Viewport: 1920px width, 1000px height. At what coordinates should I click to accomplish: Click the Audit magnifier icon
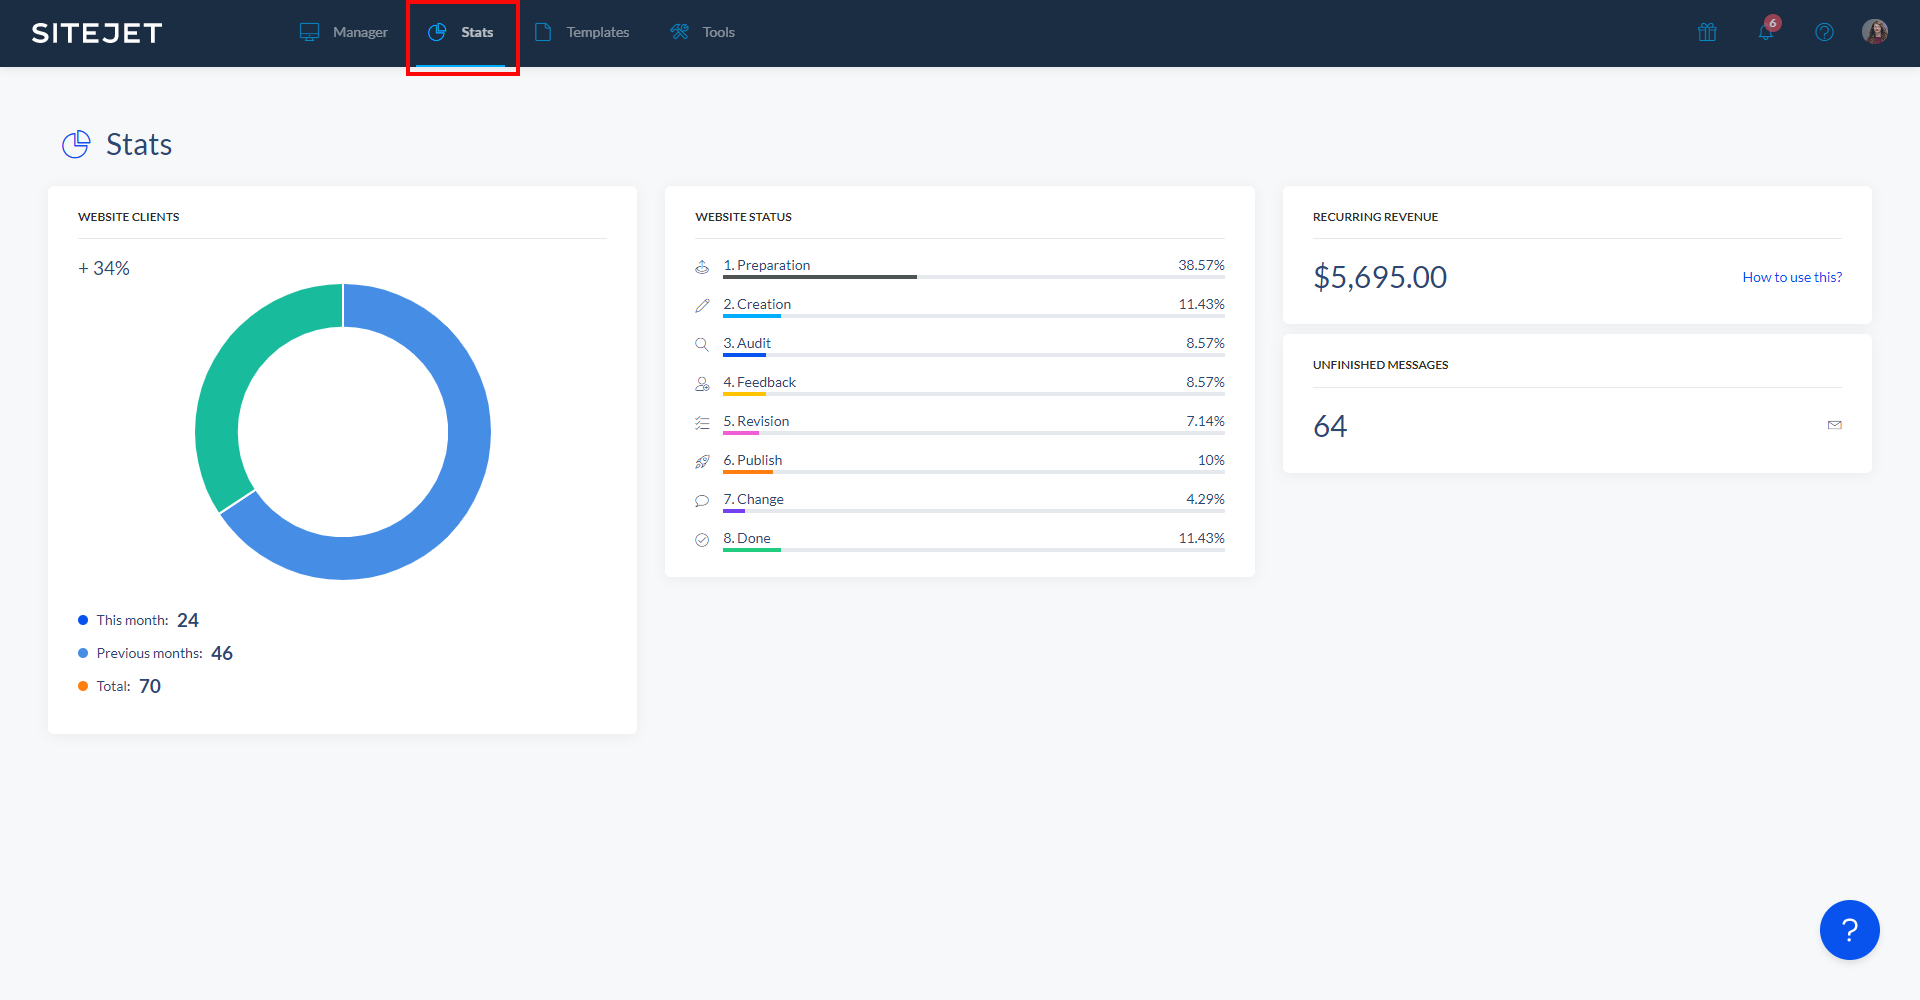tap(702, 344)
